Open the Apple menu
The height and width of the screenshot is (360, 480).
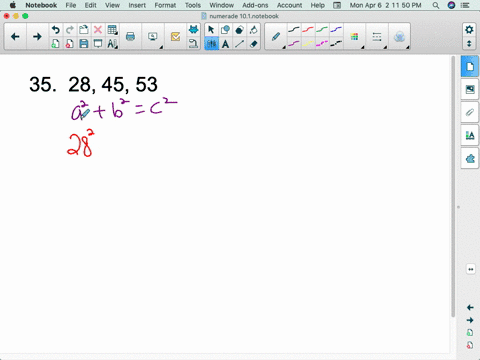tap(13, 5)
